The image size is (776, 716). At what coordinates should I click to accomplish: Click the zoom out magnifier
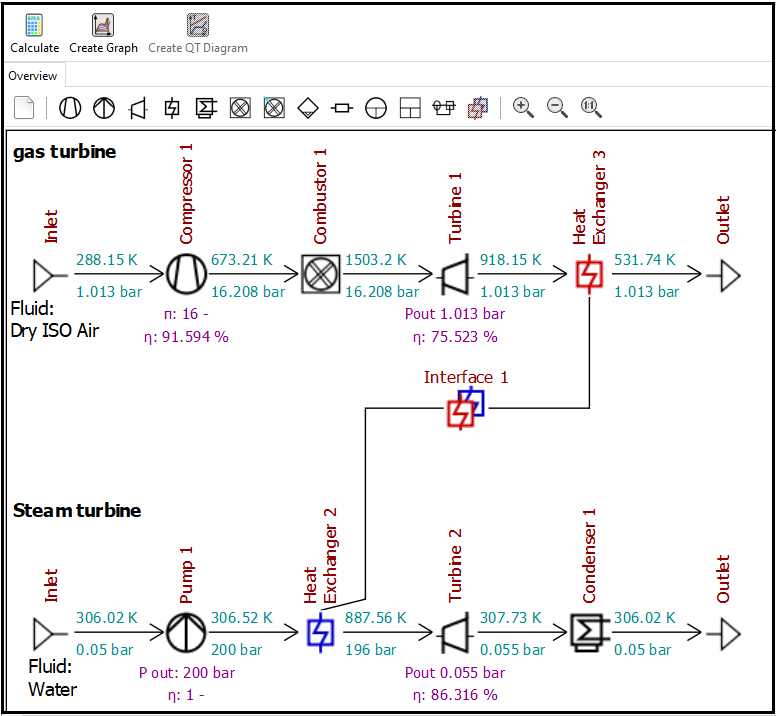point(557,108)
